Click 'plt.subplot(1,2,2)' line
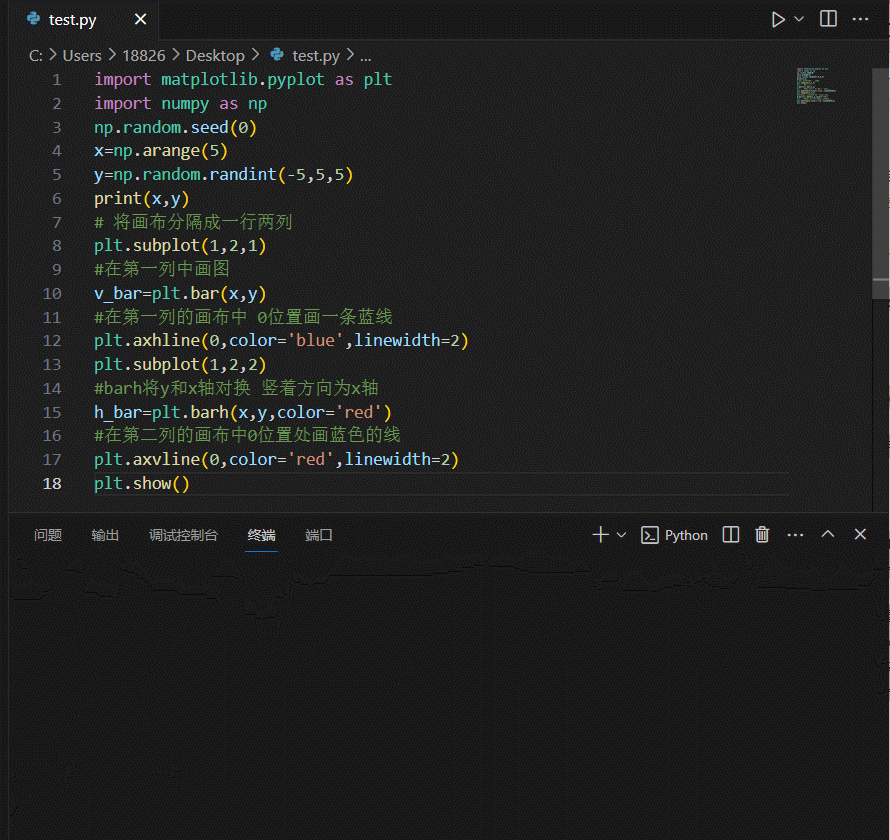The width and height of the screenshot is (890, 840). tap(180, 364)
